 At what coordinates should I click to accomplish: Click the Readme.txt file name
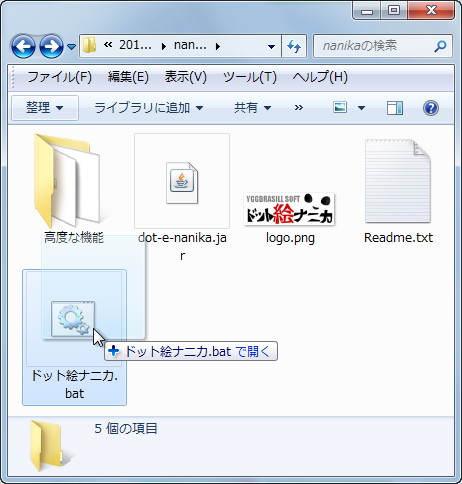pos(398,237)
